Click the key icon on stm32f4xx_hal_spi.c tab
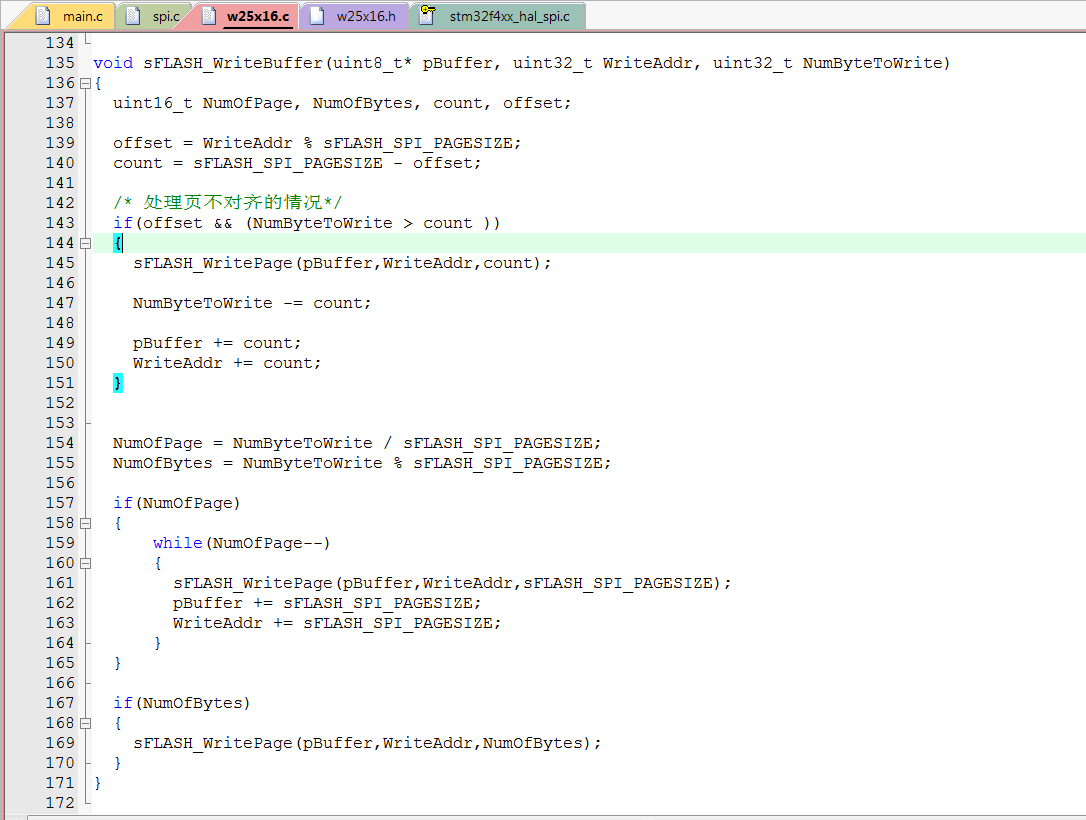 tap(427, 15)
